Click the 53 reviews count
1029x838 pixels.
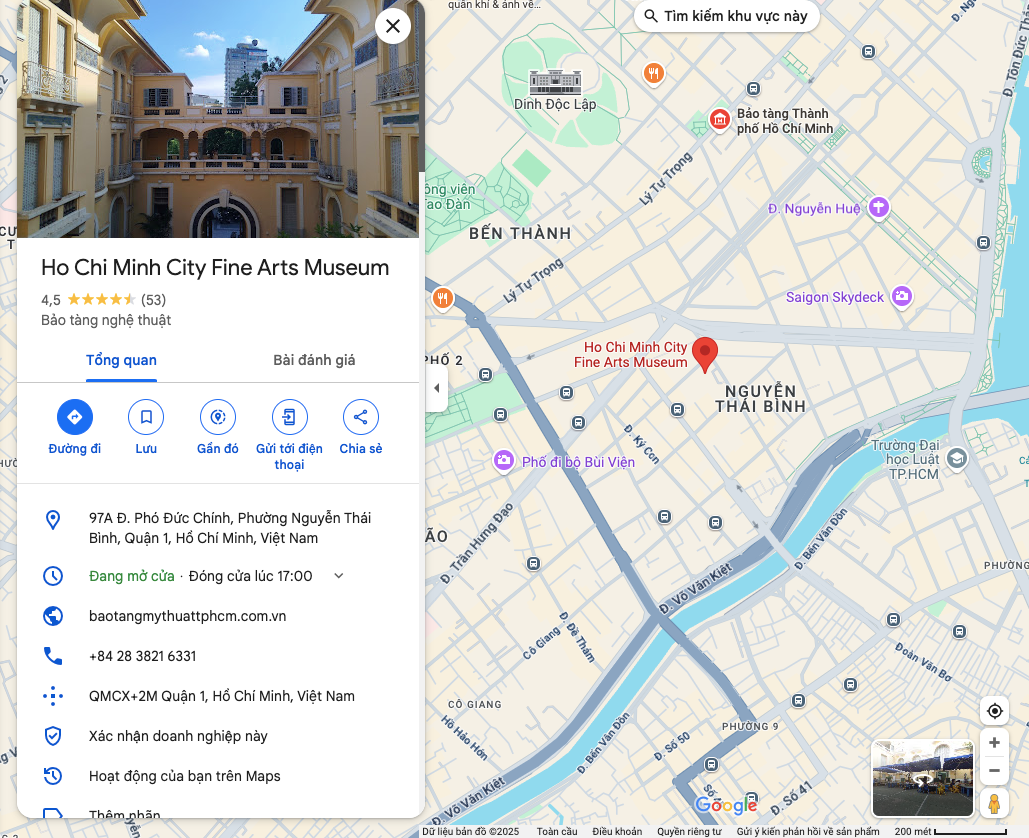154,300
